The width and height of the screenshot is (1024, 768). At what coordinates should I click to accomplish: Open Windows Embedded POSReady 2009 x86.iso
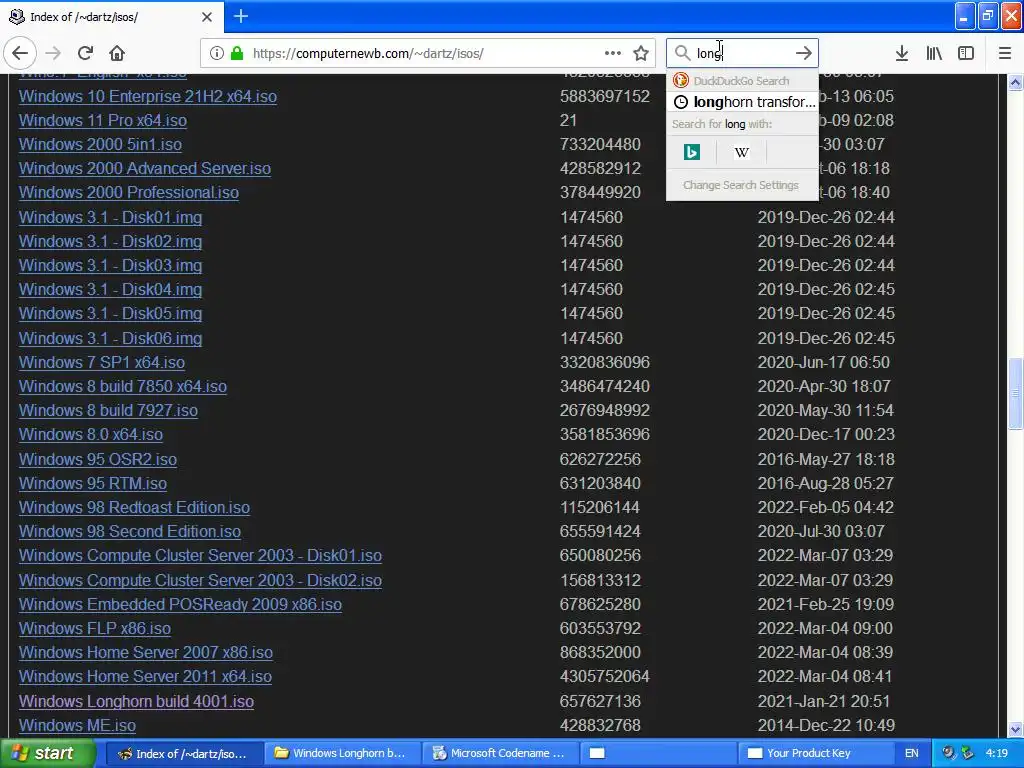pyautogui.click(x=180, y=604)
